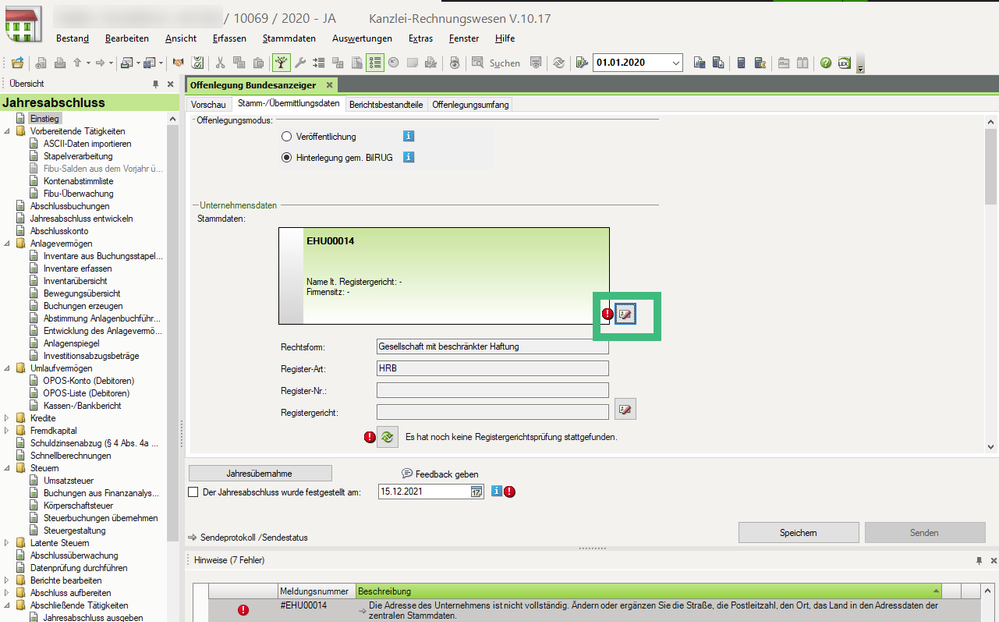
Task: Open the Auswertungen menu
Action: pyautogui.click(x=362, y=38)
